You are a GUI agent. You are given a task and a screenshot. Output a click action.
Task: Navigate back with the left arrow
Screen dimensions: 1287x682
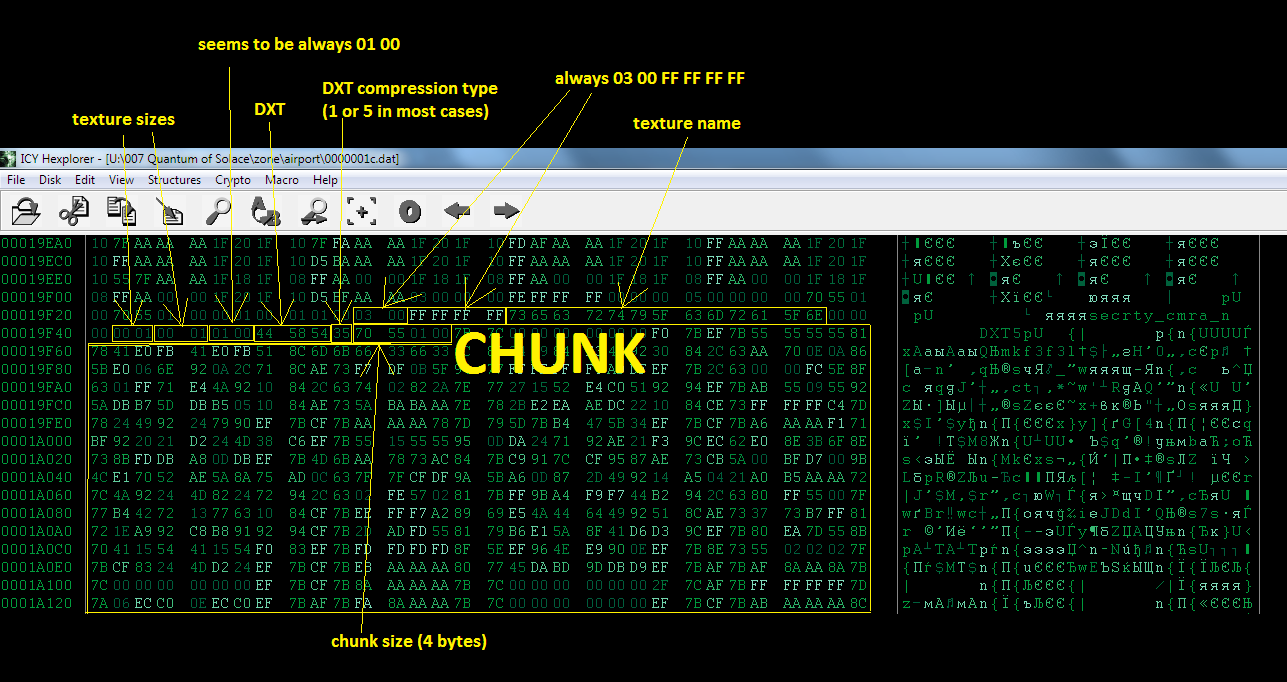[x=457, y=211]
